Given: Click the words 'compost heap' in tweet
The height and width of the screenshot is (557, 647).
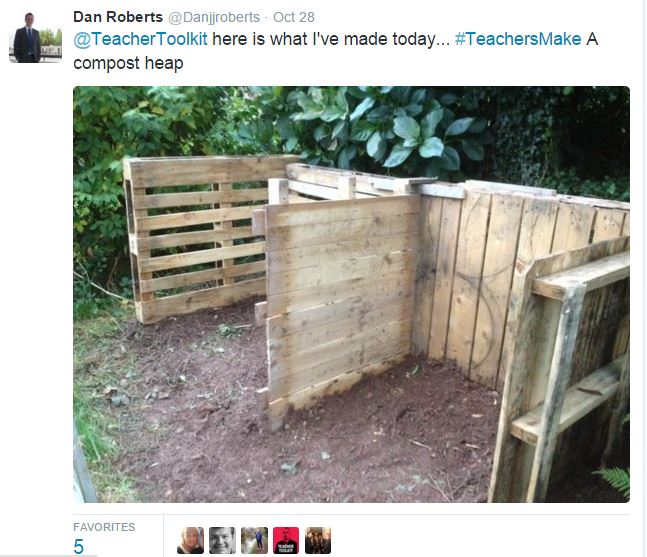Looking at the screenshot, I should point(128,64).
